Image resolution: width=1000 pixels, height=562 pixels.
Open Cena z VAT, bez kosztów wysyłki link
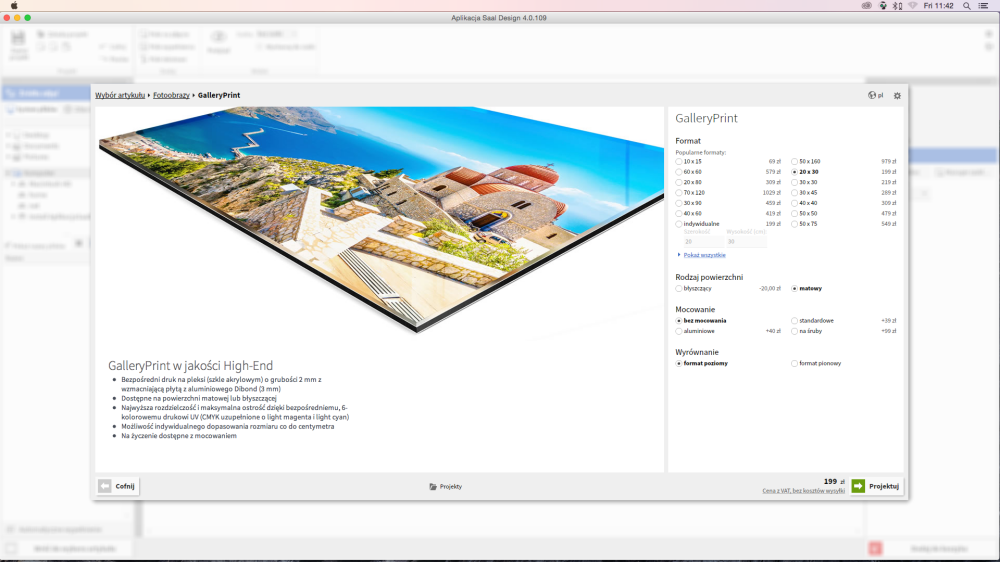pos(803,491)
